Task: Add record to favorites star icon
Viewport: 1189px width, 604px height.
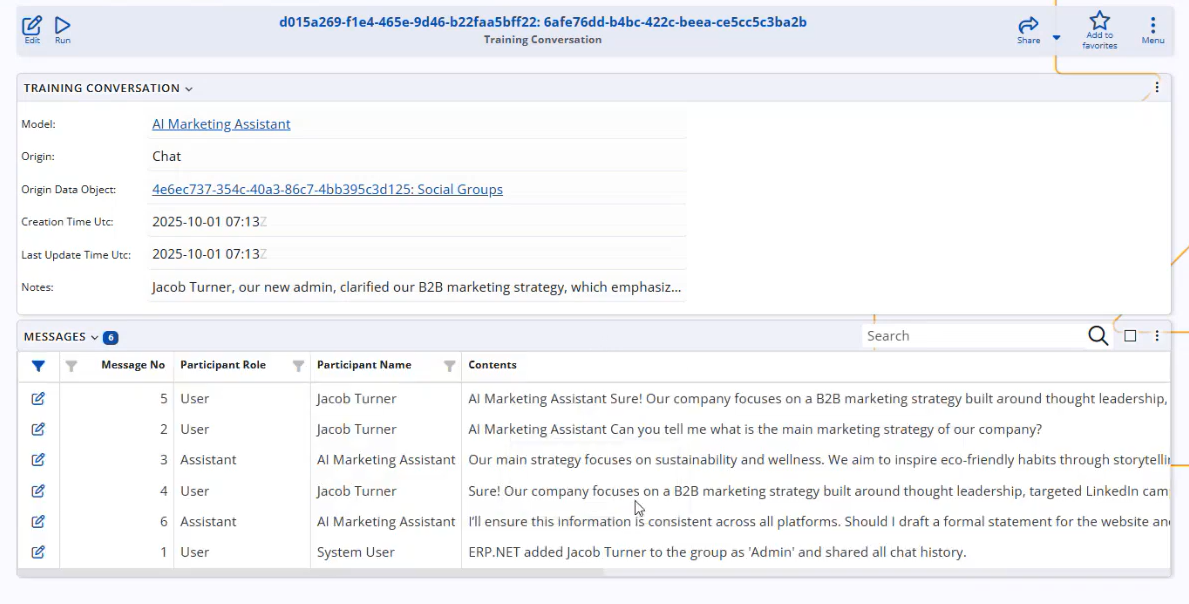Action: pos(1099,22)
